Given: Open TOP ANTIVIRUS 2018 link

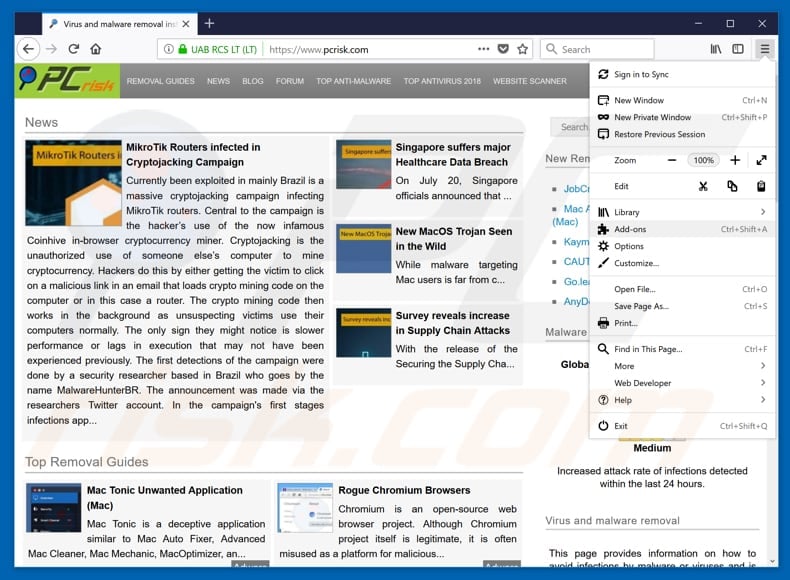Looking at the screenshot, I should (x=442, y=81).
